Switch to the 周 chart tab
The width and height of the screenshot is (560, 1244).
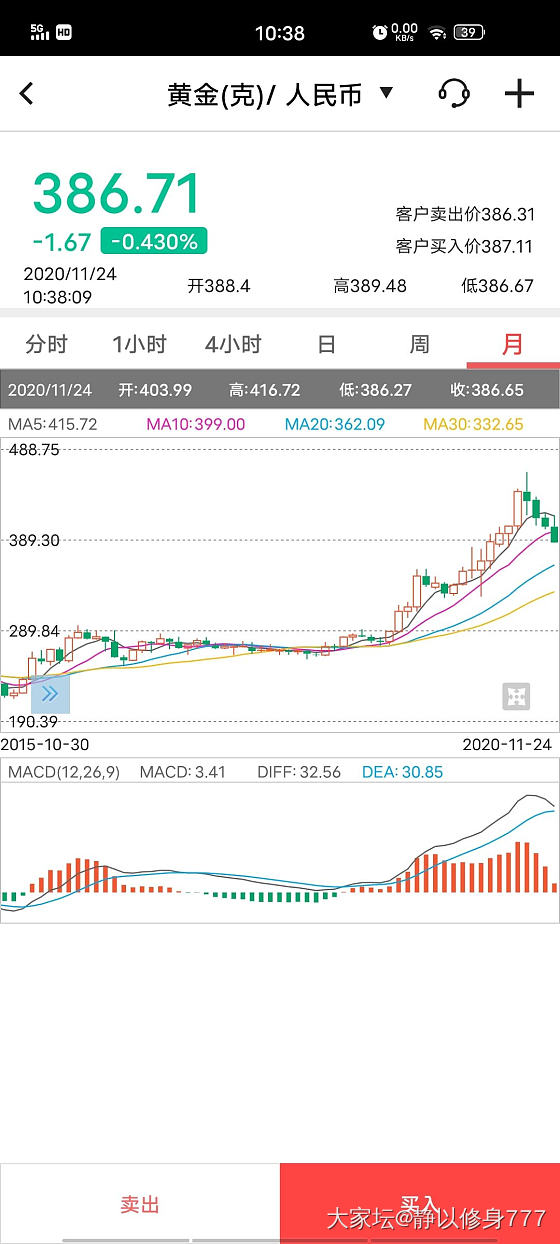(x=419, y=345)
